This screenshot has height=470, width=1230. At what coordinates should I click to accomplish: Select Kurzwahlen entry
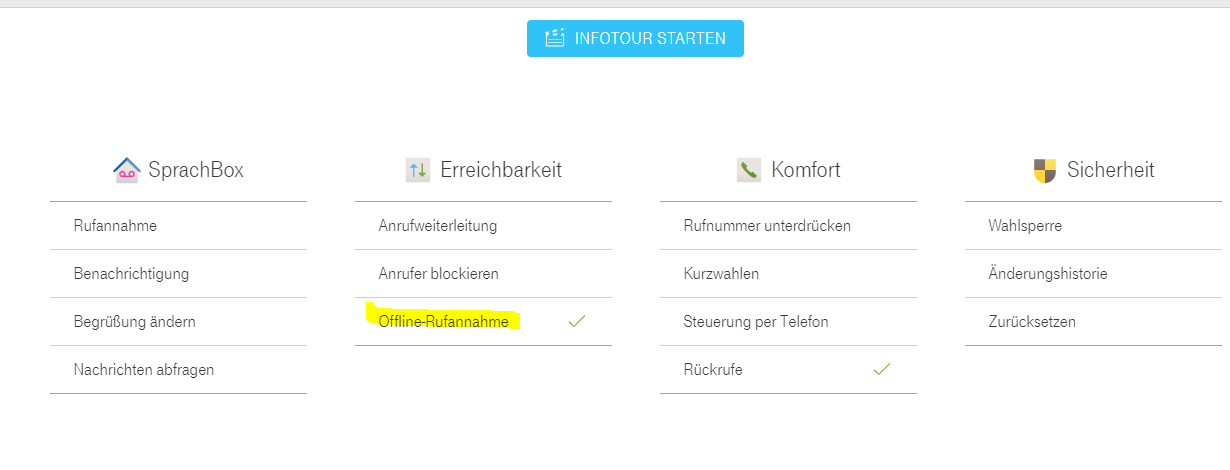point(721,274)
